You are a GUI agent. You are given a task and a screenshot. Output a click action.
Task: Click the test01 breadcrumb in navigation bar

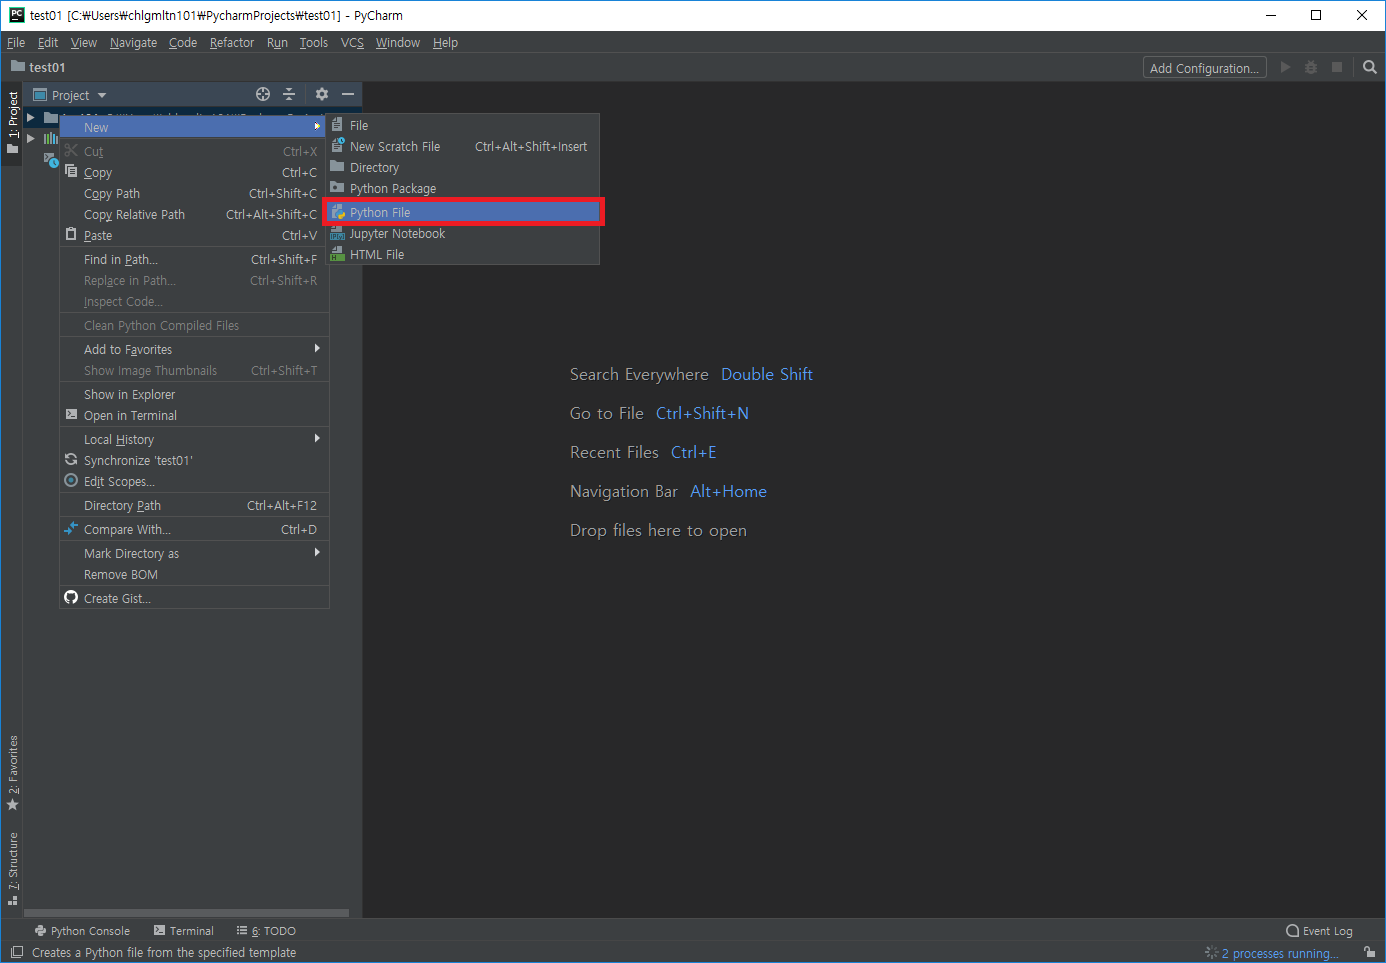coord(38,67)
